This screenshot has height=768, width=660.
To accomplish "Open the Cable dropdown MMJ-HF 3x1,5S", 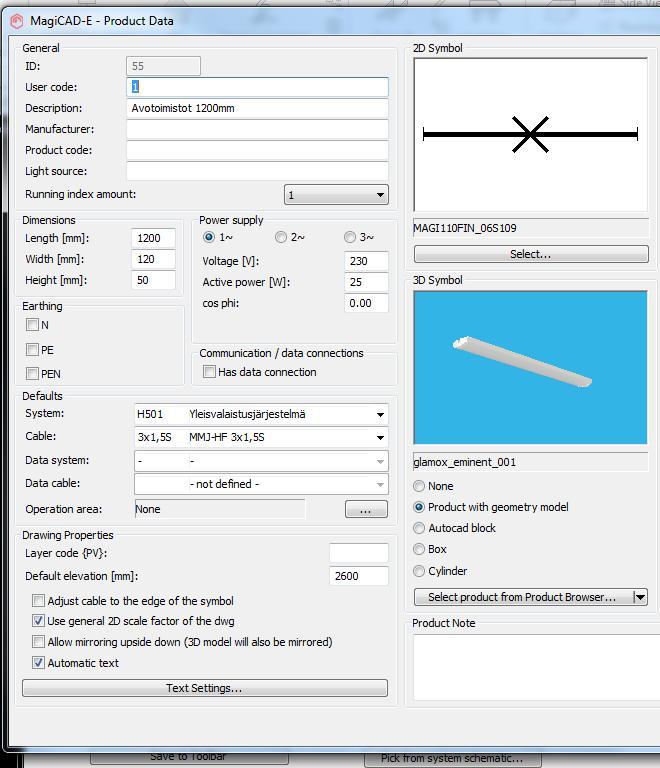I will point(261,437).
